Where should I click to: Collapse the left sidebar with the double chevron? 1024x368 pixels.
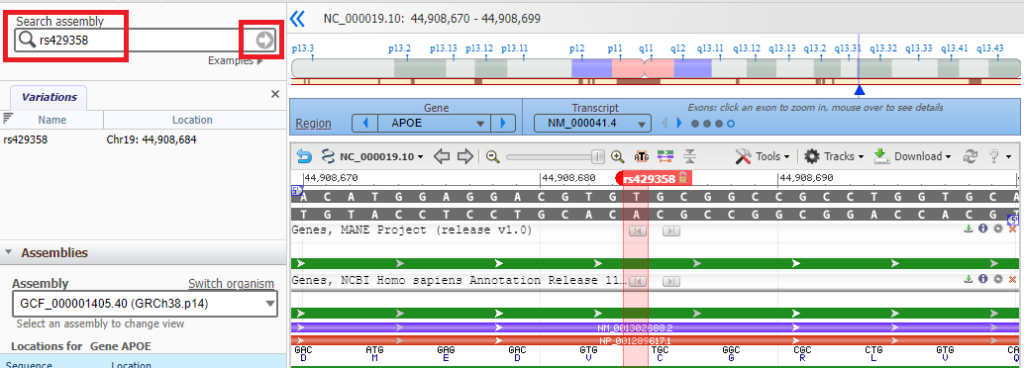point(297,18)
